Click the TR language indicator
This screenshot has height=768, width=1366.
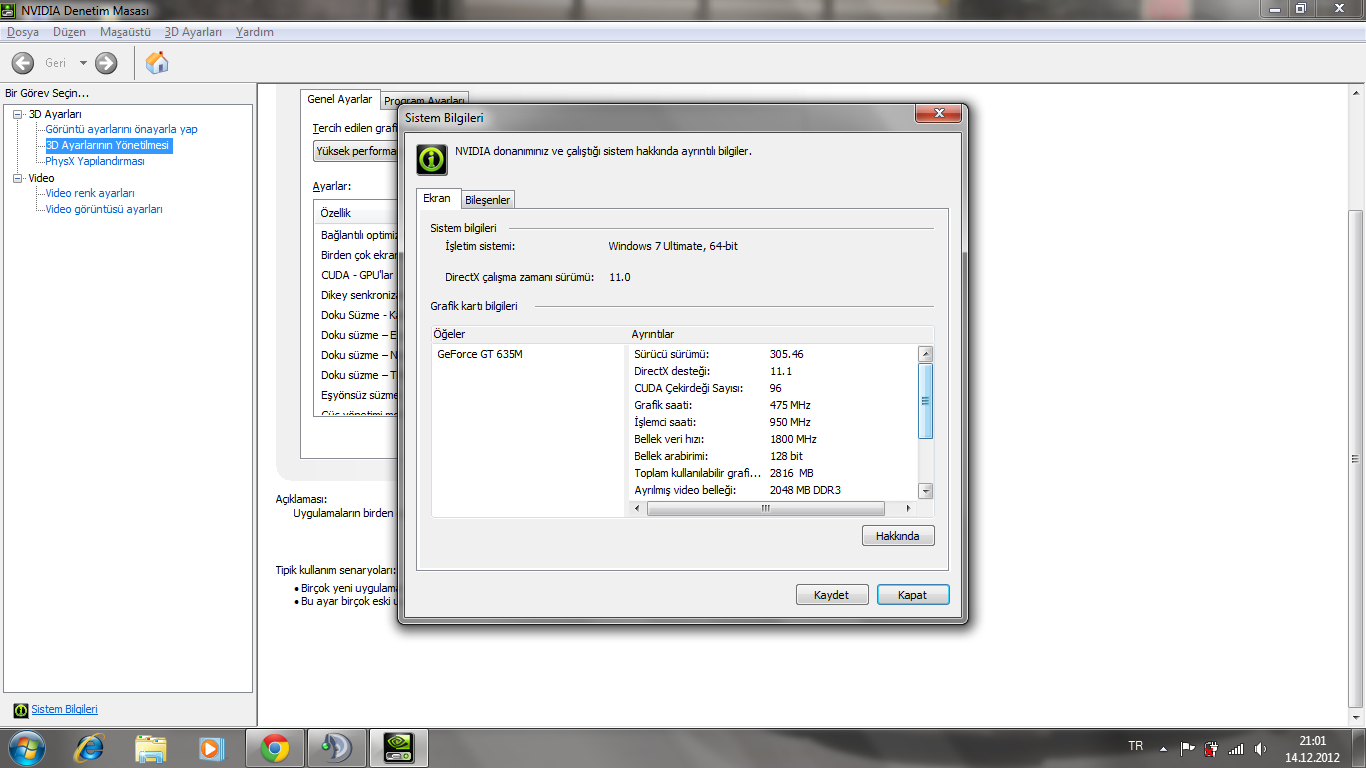click(x=1135, y=746)
